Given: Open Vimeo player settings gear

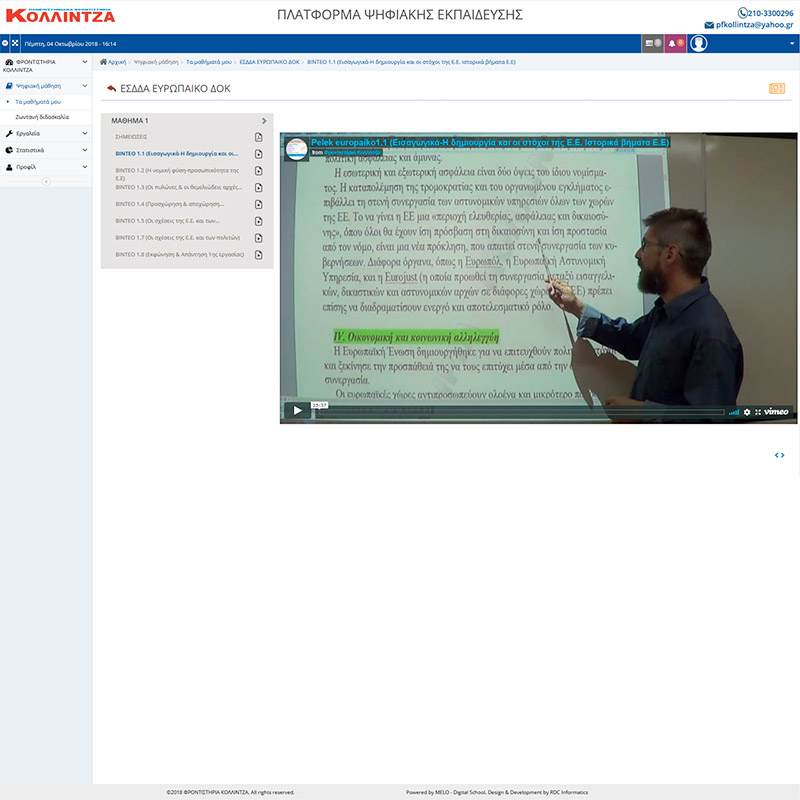Looking at the screenshot, I should 747,412.
